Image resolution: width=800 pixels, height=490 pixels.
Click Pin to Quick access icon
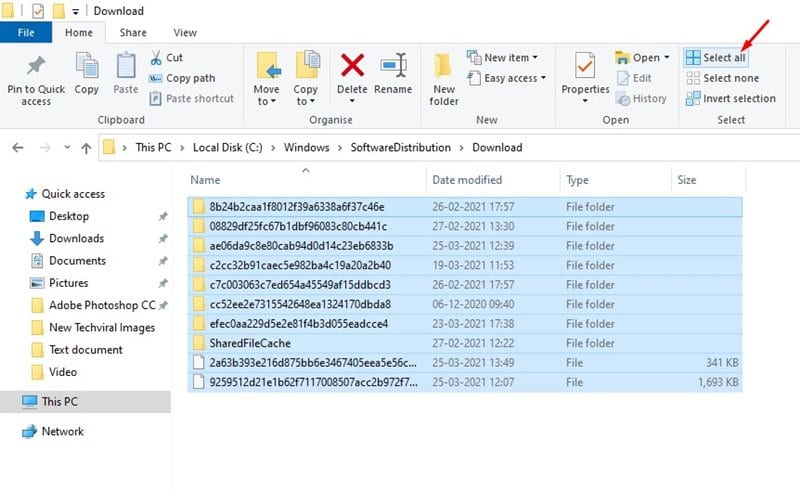pos(36,65)
